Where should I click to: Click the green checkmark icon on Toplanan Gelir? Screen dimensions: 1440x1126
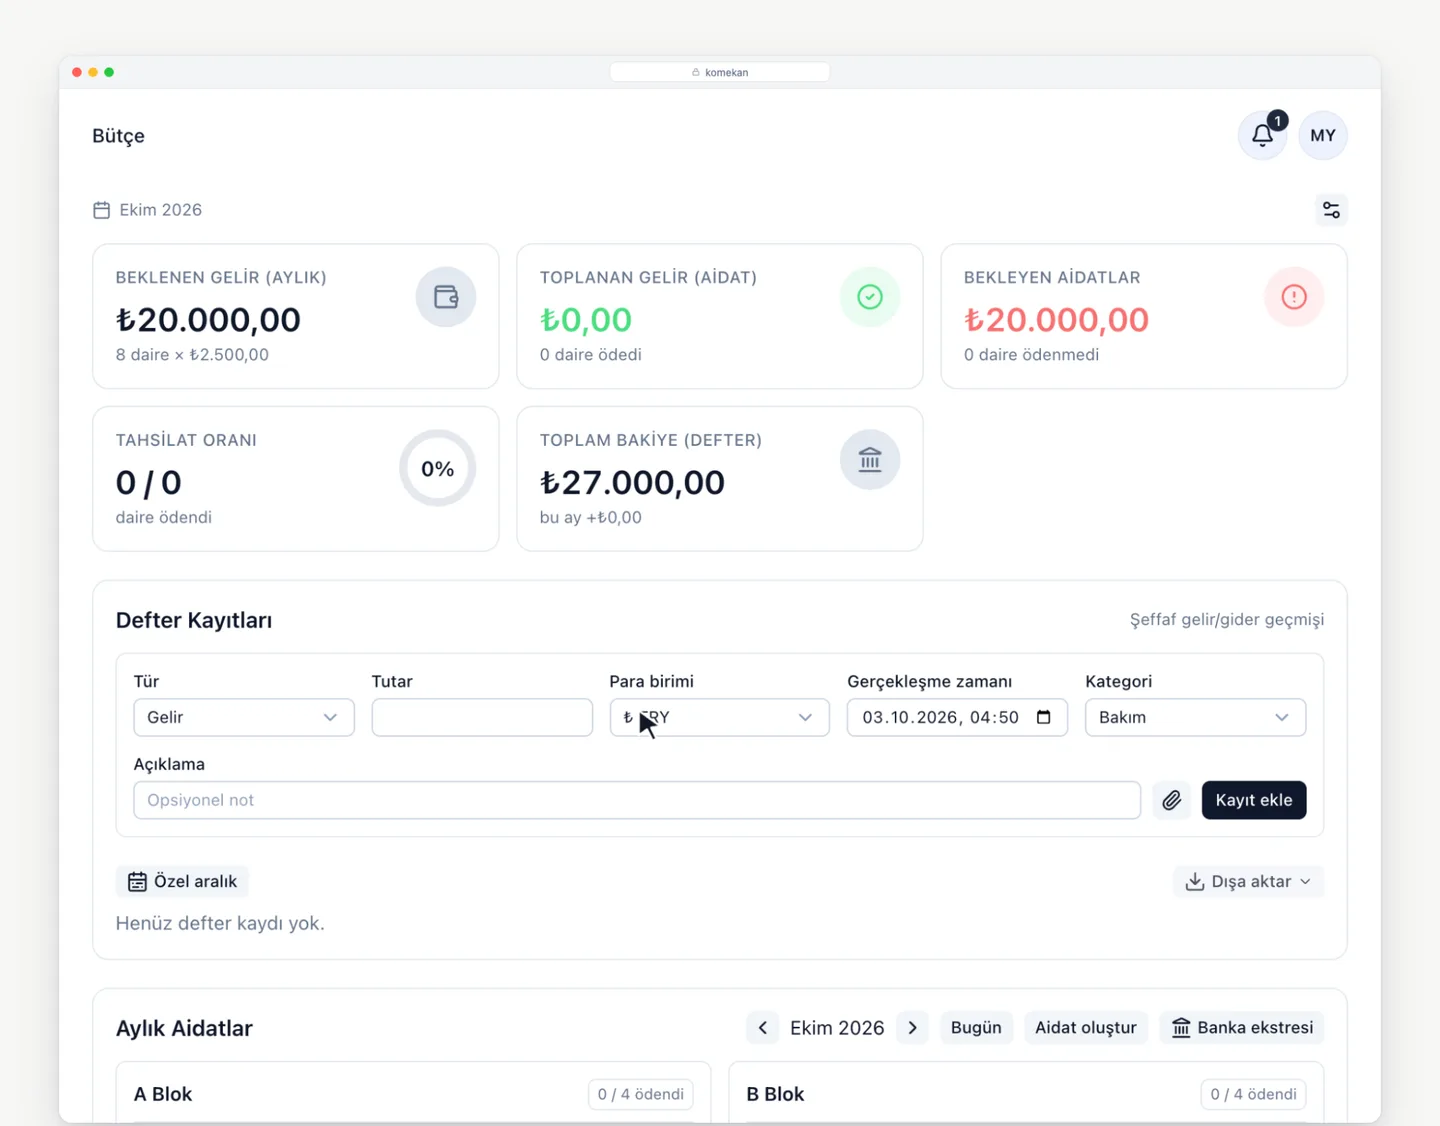click(x=870, y=297)
